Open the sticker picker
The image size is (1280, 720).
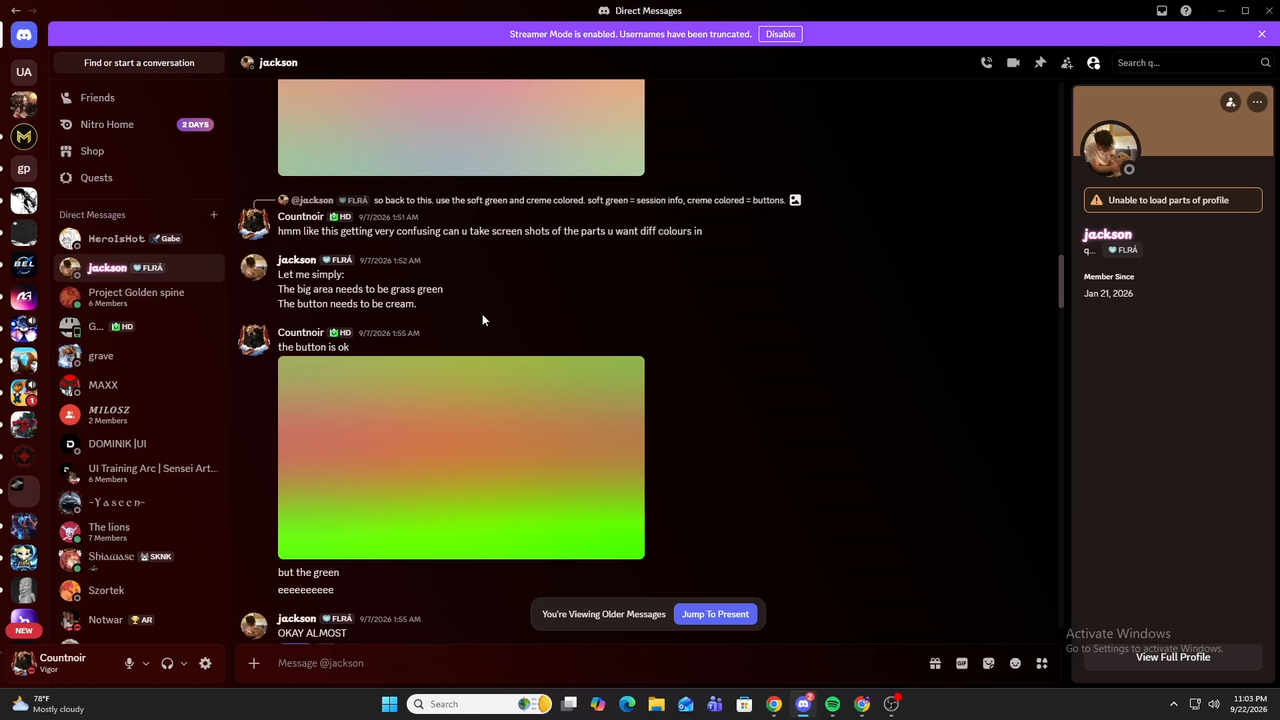pos(989,663)
